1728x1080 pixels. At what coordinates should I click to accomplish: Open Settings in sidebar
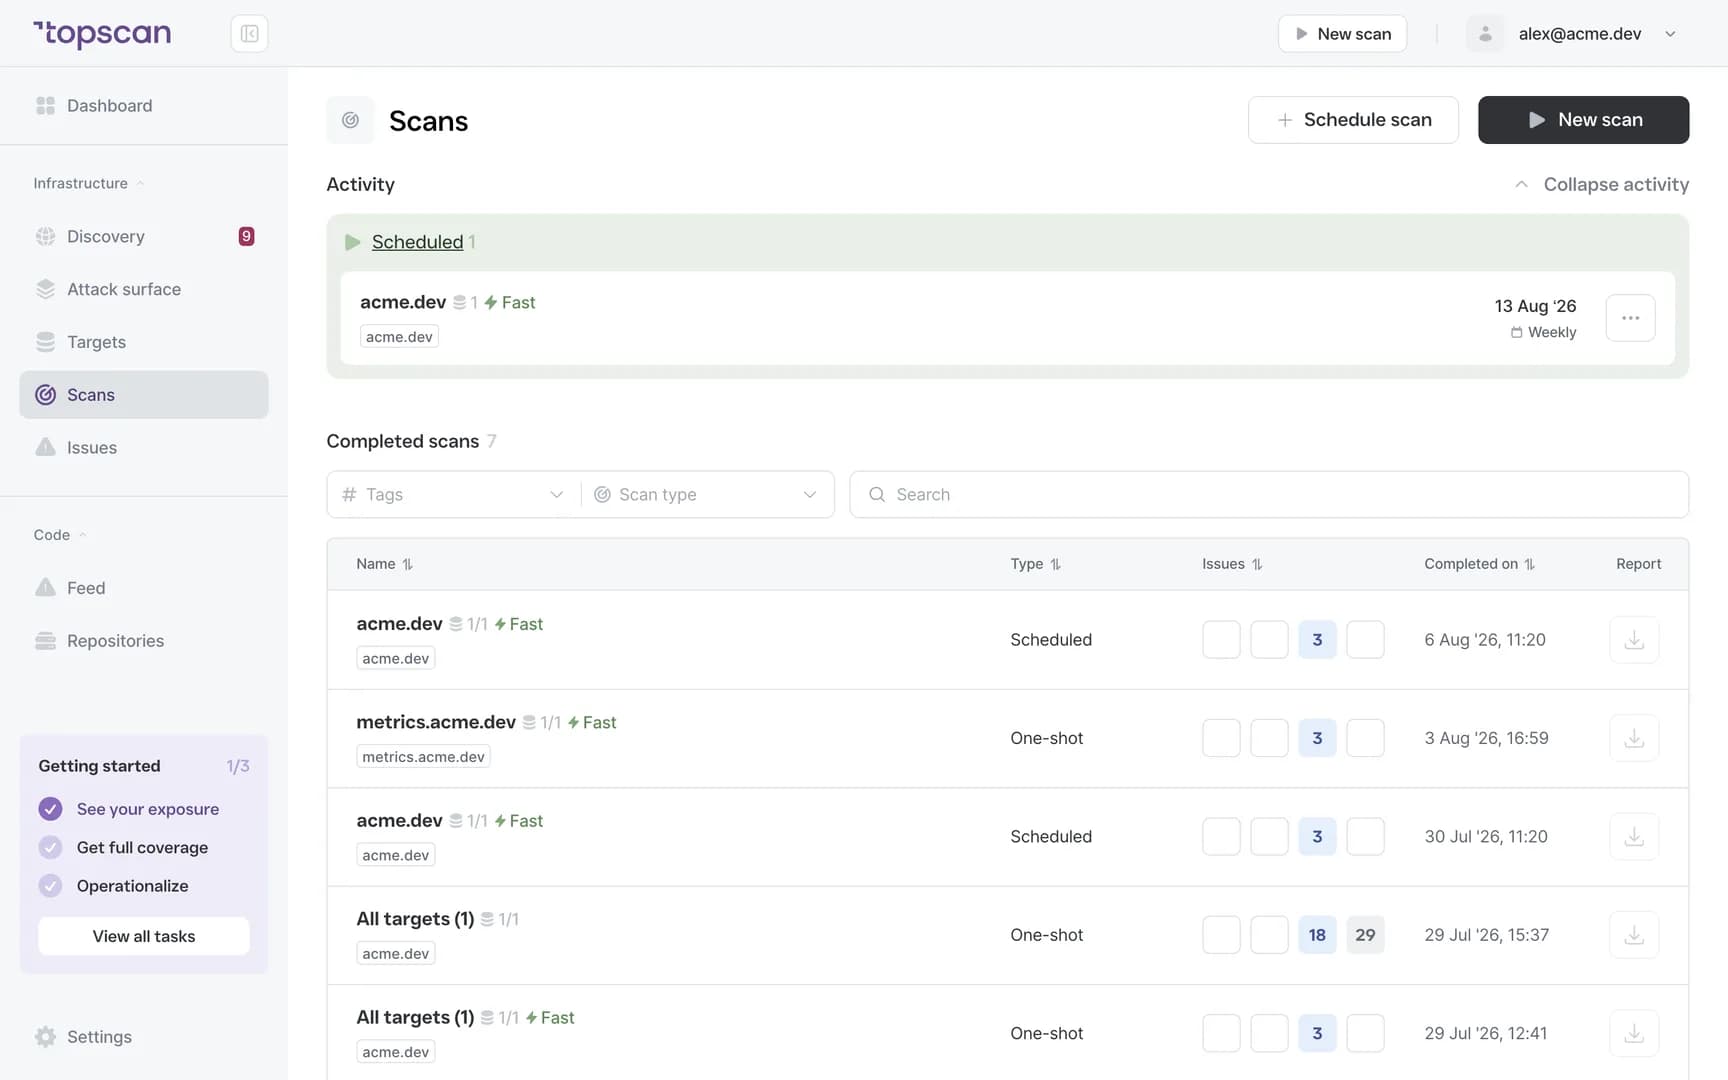[144, 1037]
